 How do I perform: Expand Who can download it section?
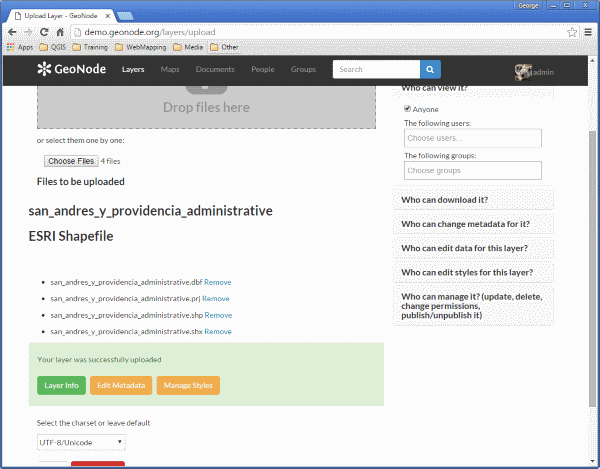pyautogui.click(x=473, y=200)
